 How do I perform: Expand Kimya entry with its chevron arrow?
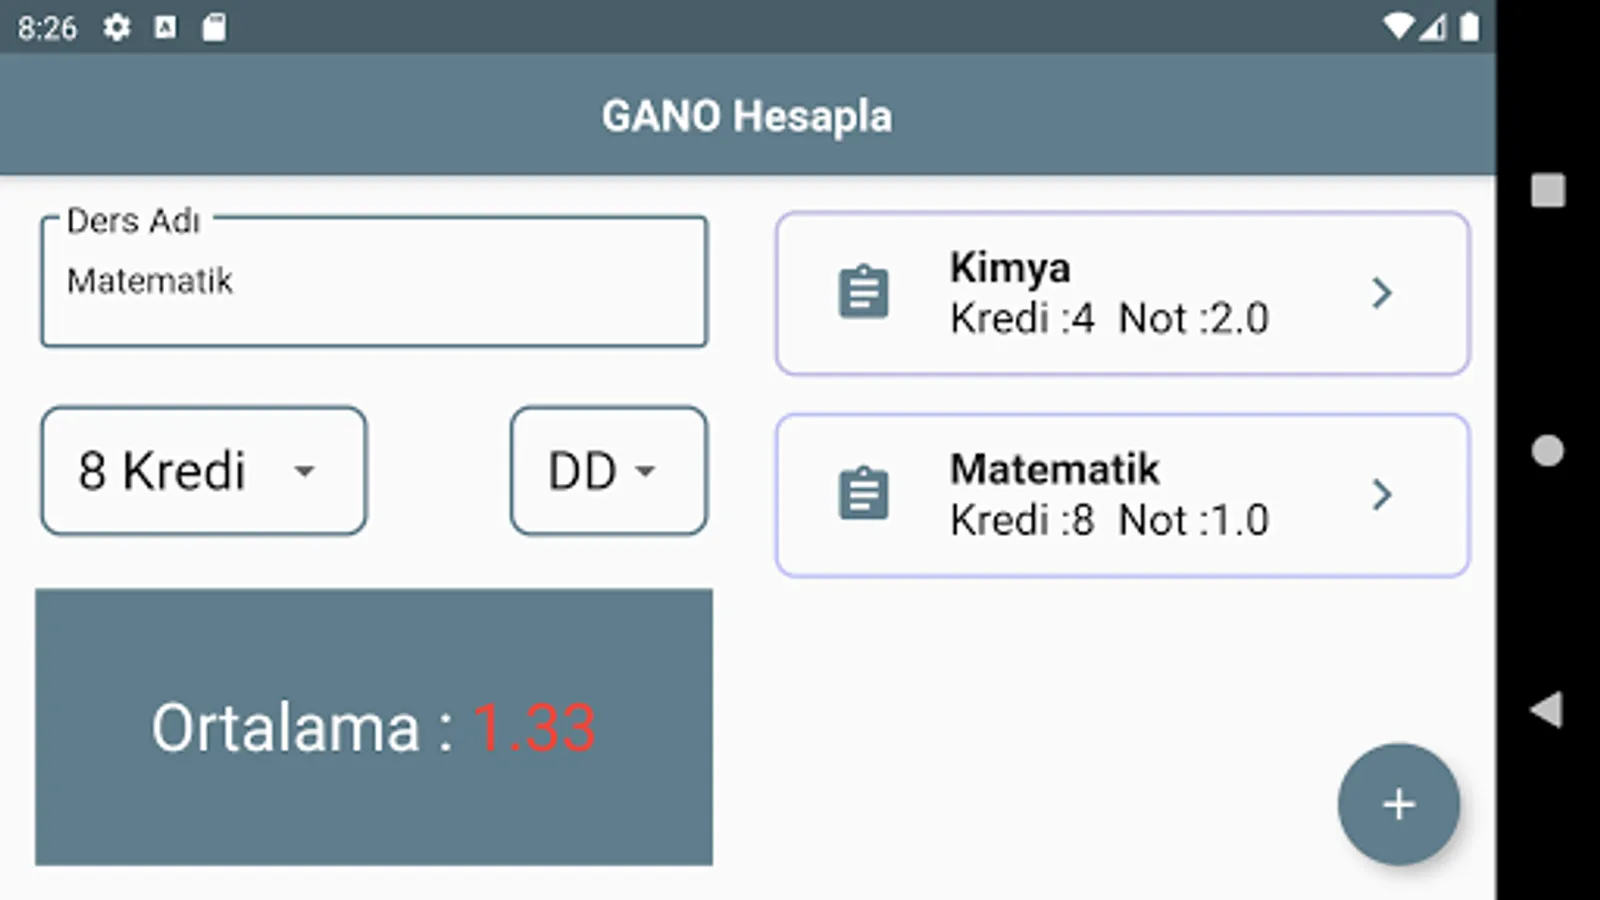[1382, 293]
